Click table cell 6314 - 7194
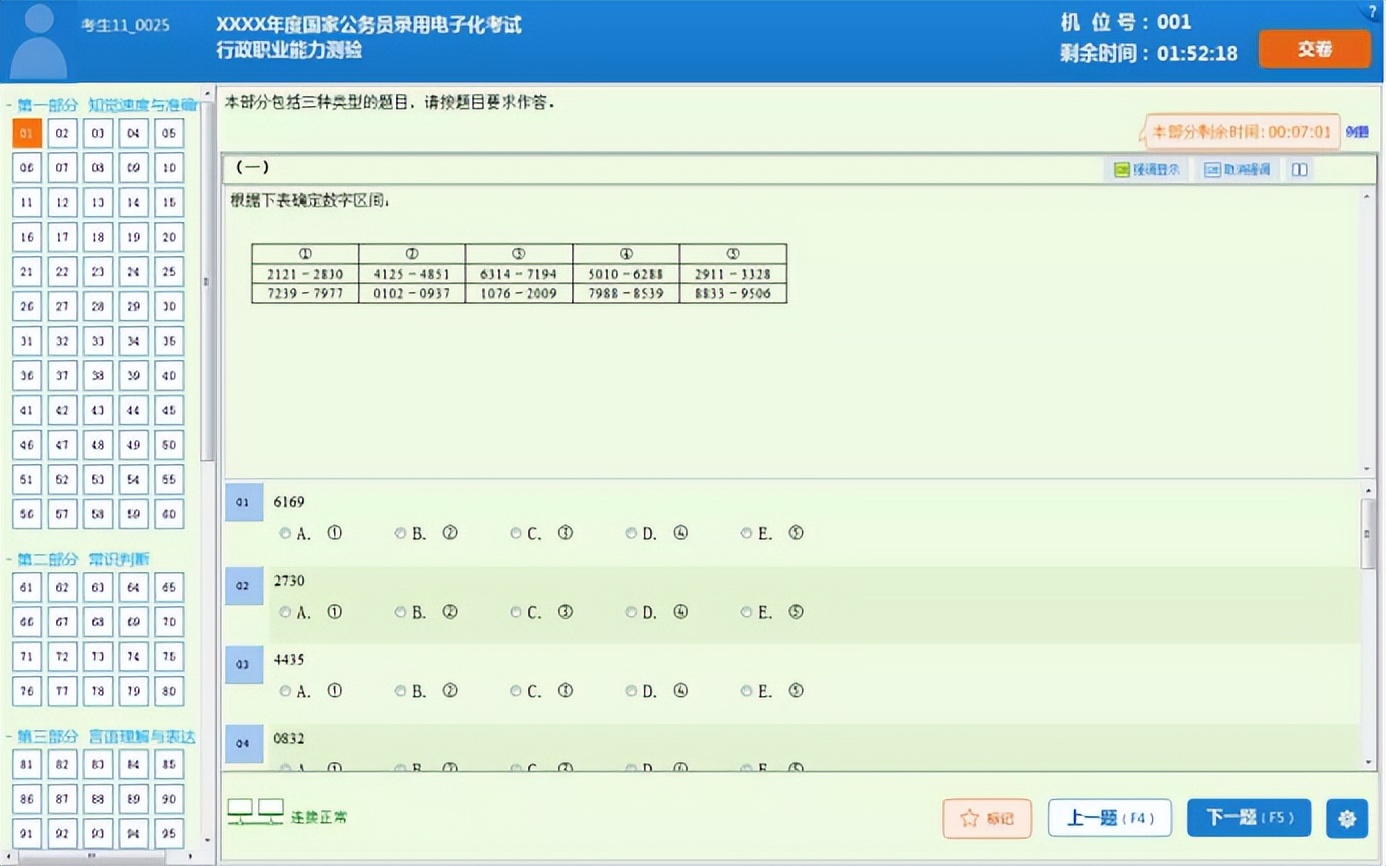Viewport: 1386px width, 866px height. [x=519, y=274]
